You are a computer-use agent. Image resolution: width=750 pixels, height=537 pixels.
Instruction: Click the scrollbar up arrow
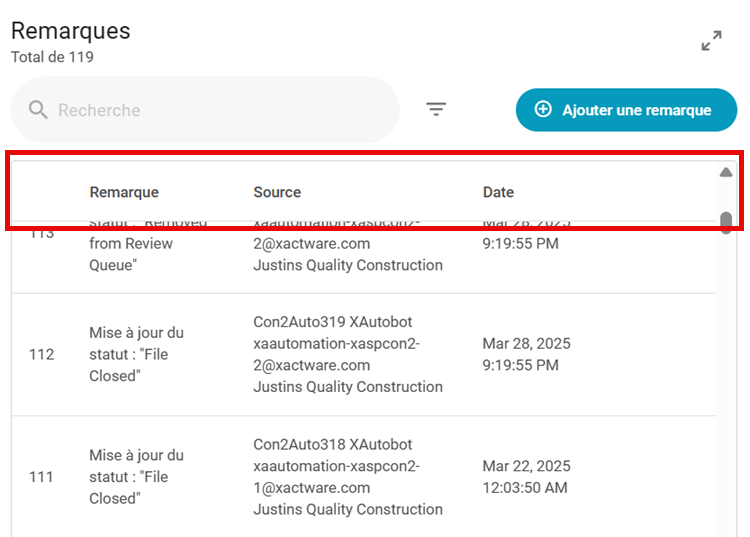click(x=726, y=172)
